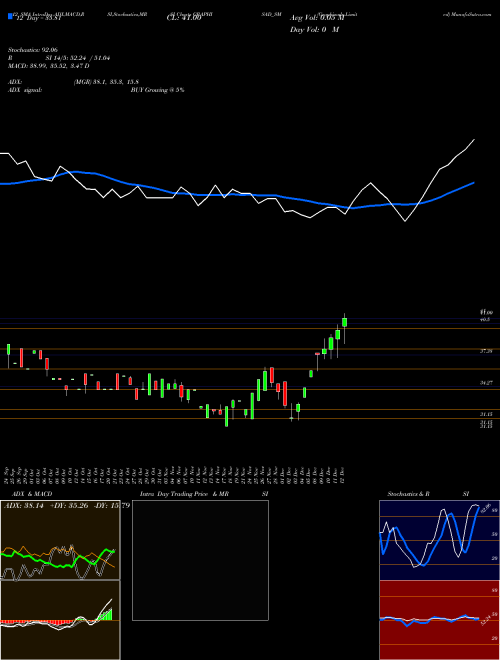Click the Intra Day Trading Price & MRSI title
The height and width of the screenshot is (660, 500).
(x=204, y=494)
